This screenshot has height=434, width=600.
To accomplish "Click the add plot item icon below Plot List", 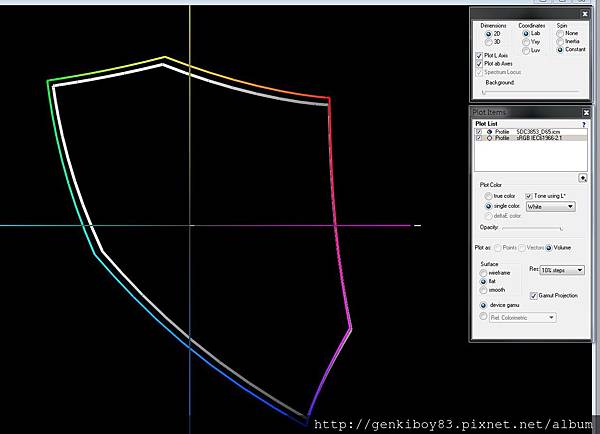I will tap(583, 178).
